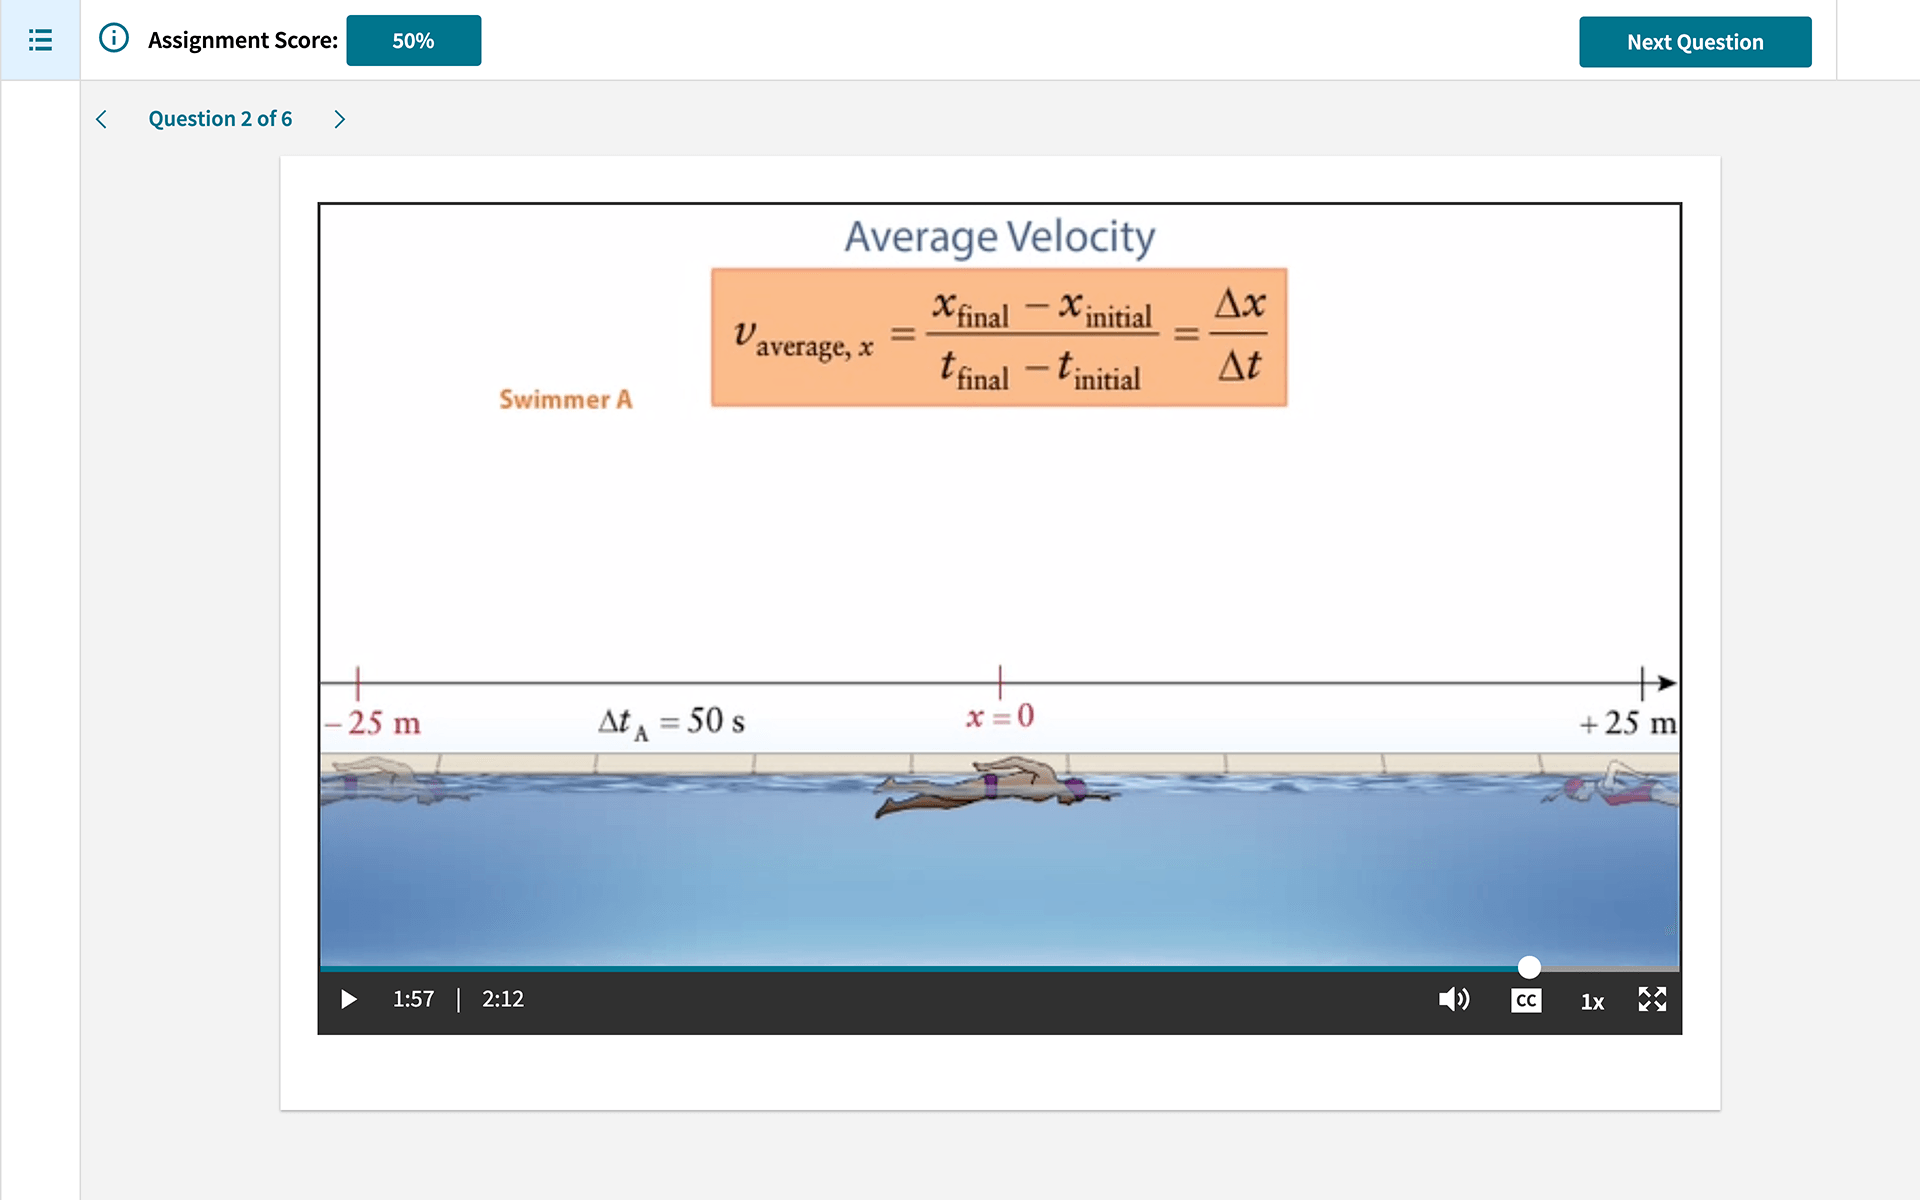Select Question 2 of 6 label

[x=220, y=119]
